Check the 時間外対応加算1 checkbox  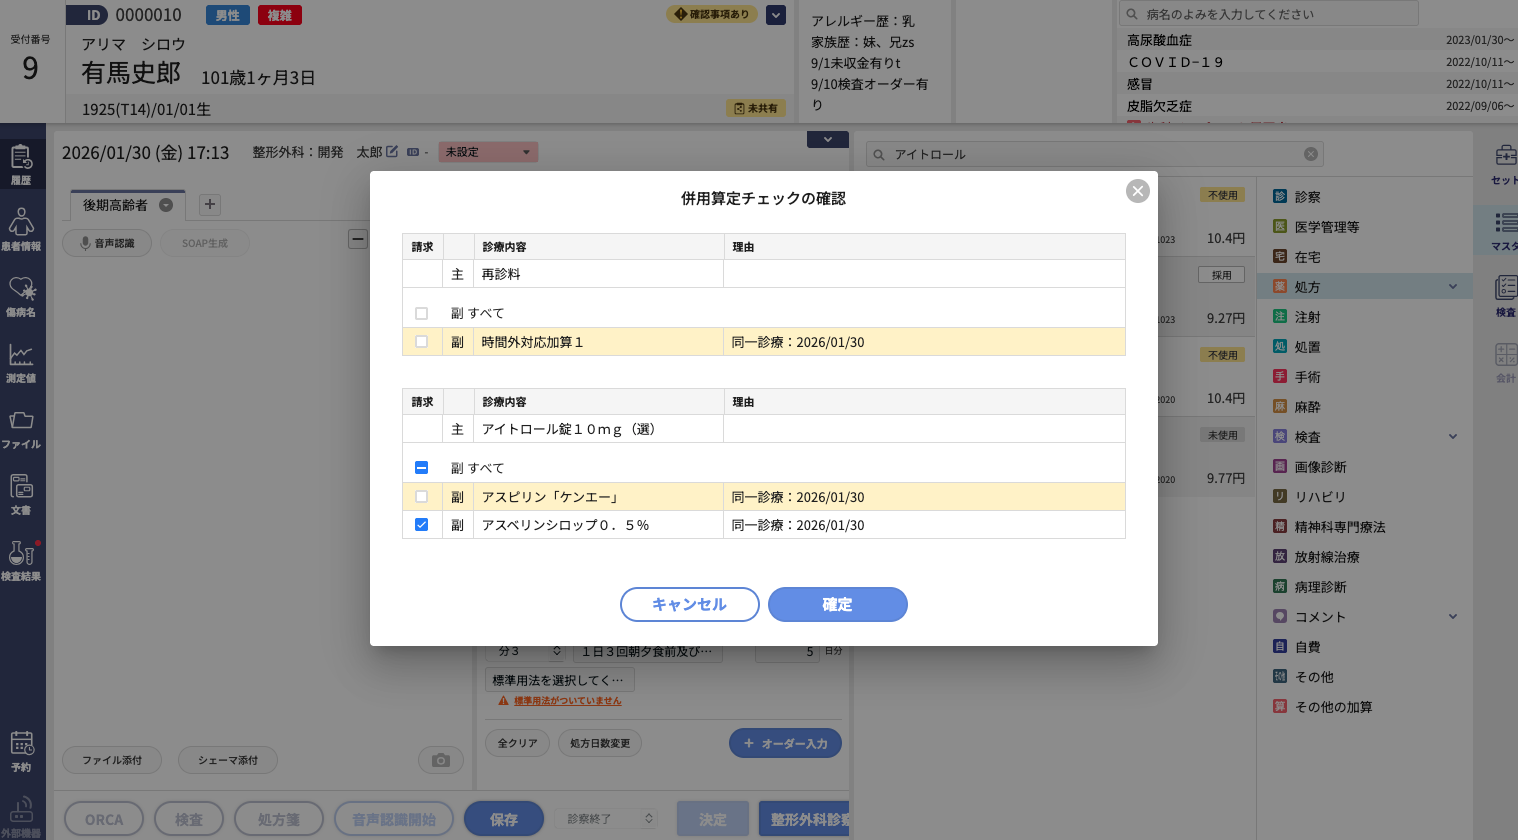tap(421, 342)
